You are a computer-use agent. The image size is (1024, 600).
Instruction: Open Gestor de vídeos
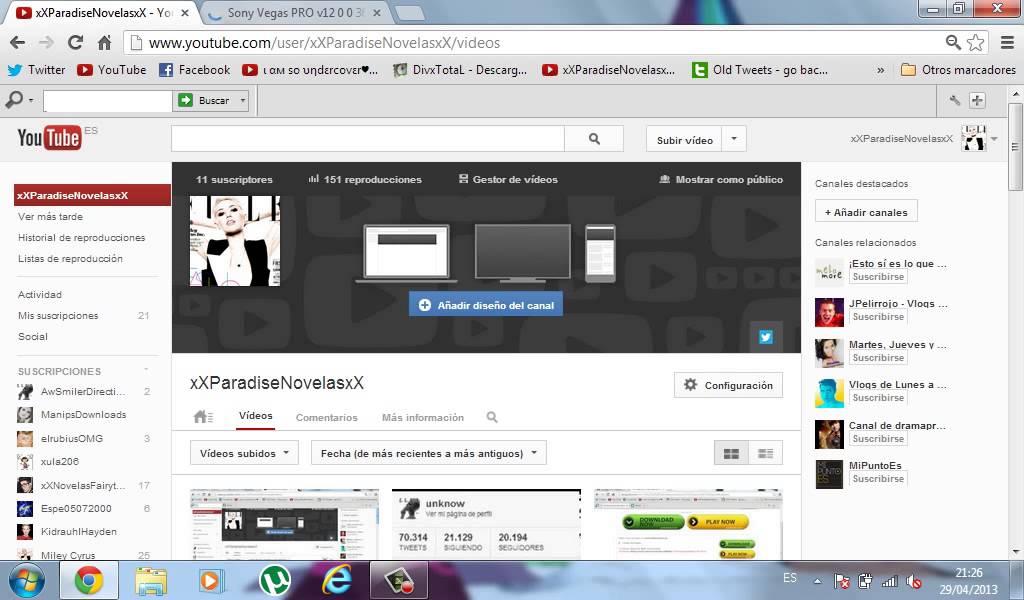pyautogui.click(x=508, y=179)
